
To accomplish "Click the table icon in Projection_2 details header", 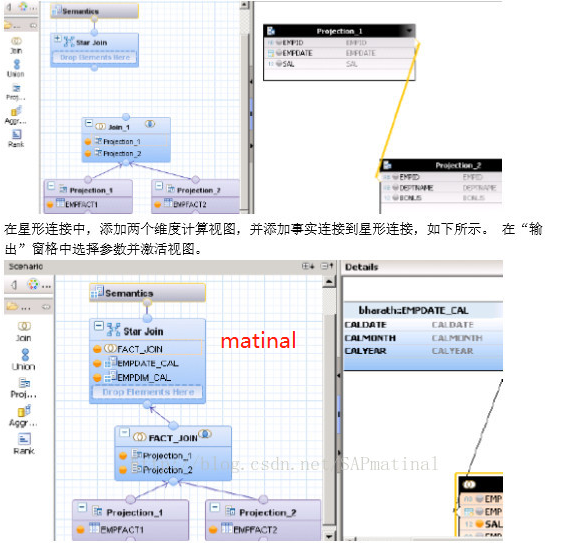I will click(x=387, y=165).
